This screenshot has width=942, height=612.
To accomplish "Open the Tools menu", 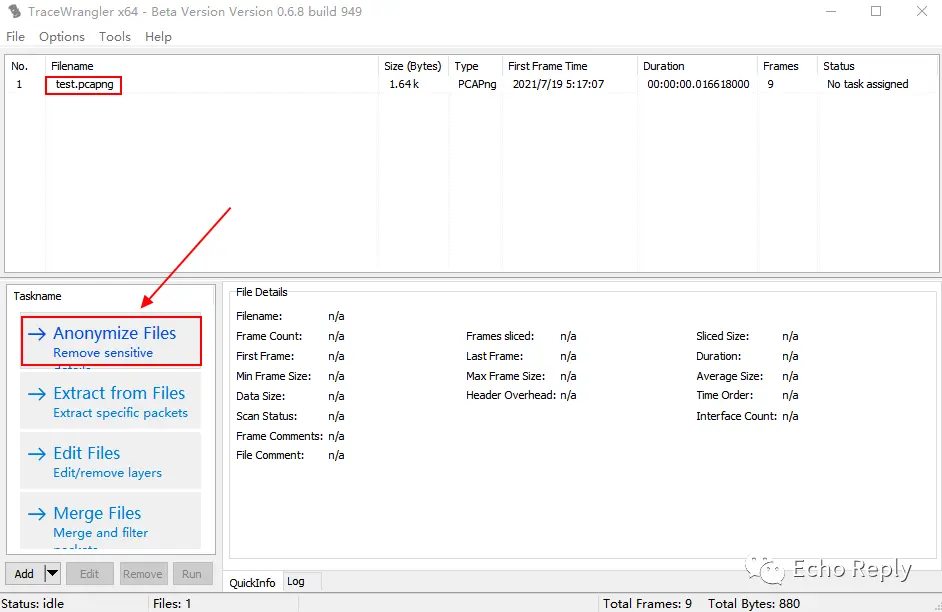I will click(x=115, y=37).
